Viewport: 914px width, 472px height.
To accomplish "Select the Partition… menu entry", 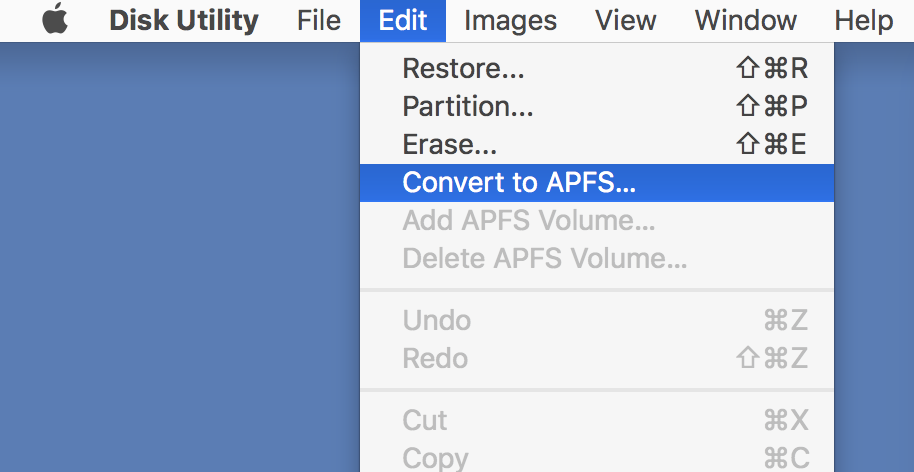I will [597, 107].
